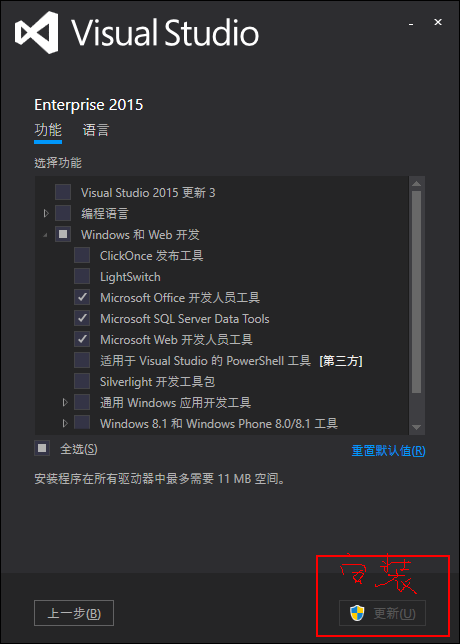Click the 重置默认值(R) link
This screenshot has width=460, height=644.
tap(388, 451)
